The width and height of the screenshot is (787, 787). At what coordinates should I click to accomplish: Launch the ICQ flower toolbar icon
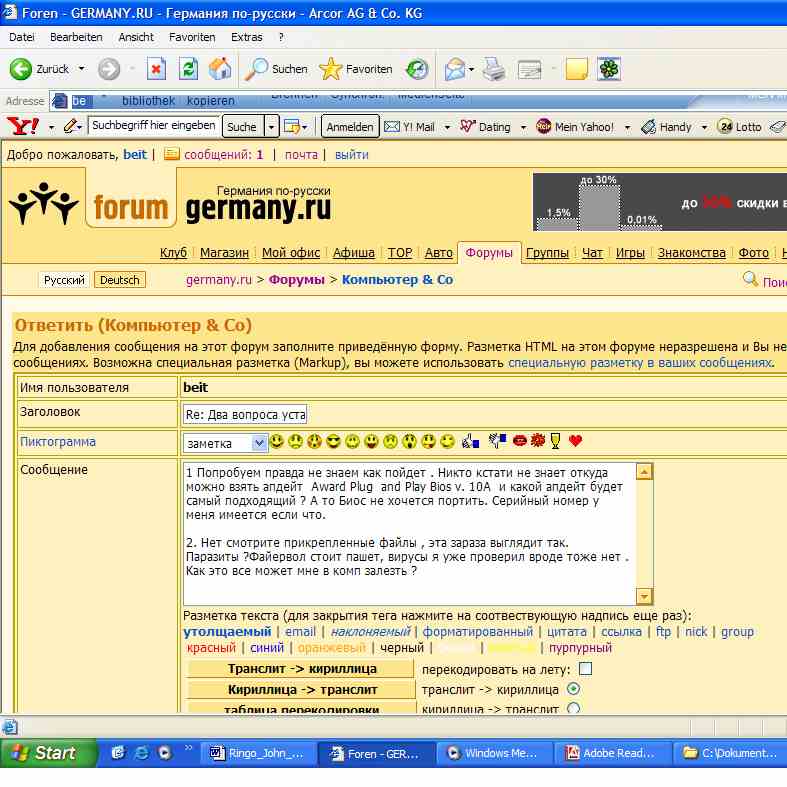click(609, 69)
